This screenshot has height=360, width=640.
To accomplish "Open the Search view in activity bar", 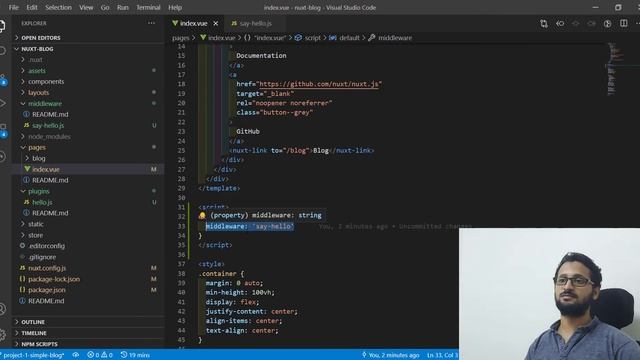I will [x=2, y=51].
